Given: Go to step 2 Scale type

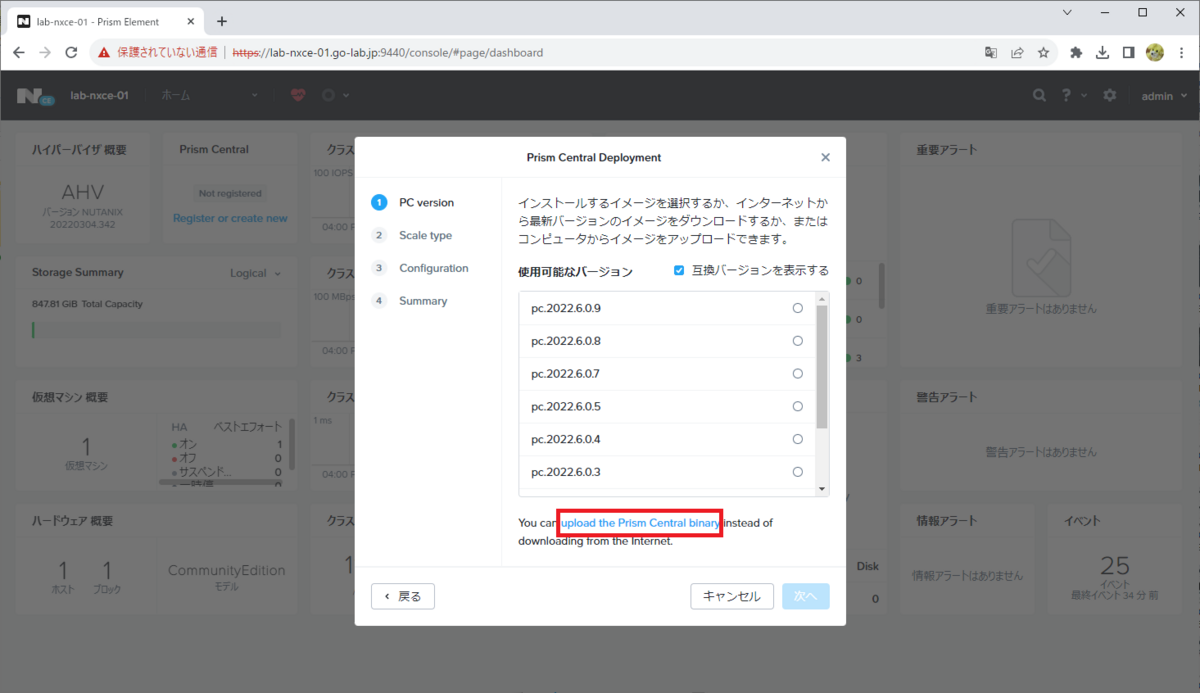Looking at the screenshot, I should click(x=412, y=235).
